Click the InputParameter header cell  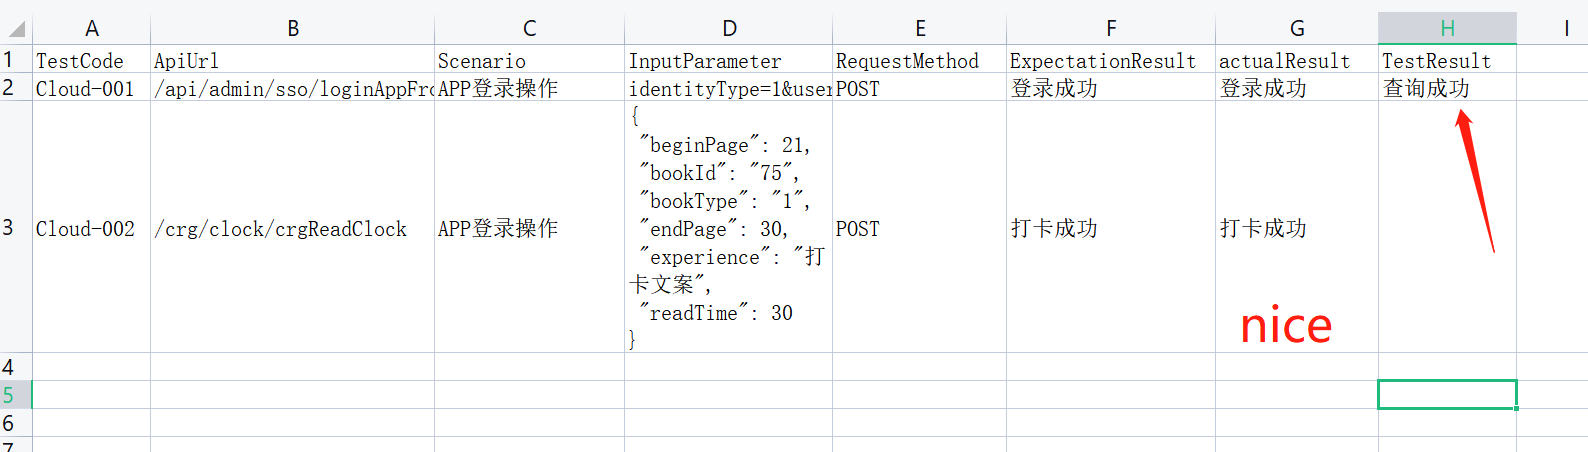(x=729, y=60)
